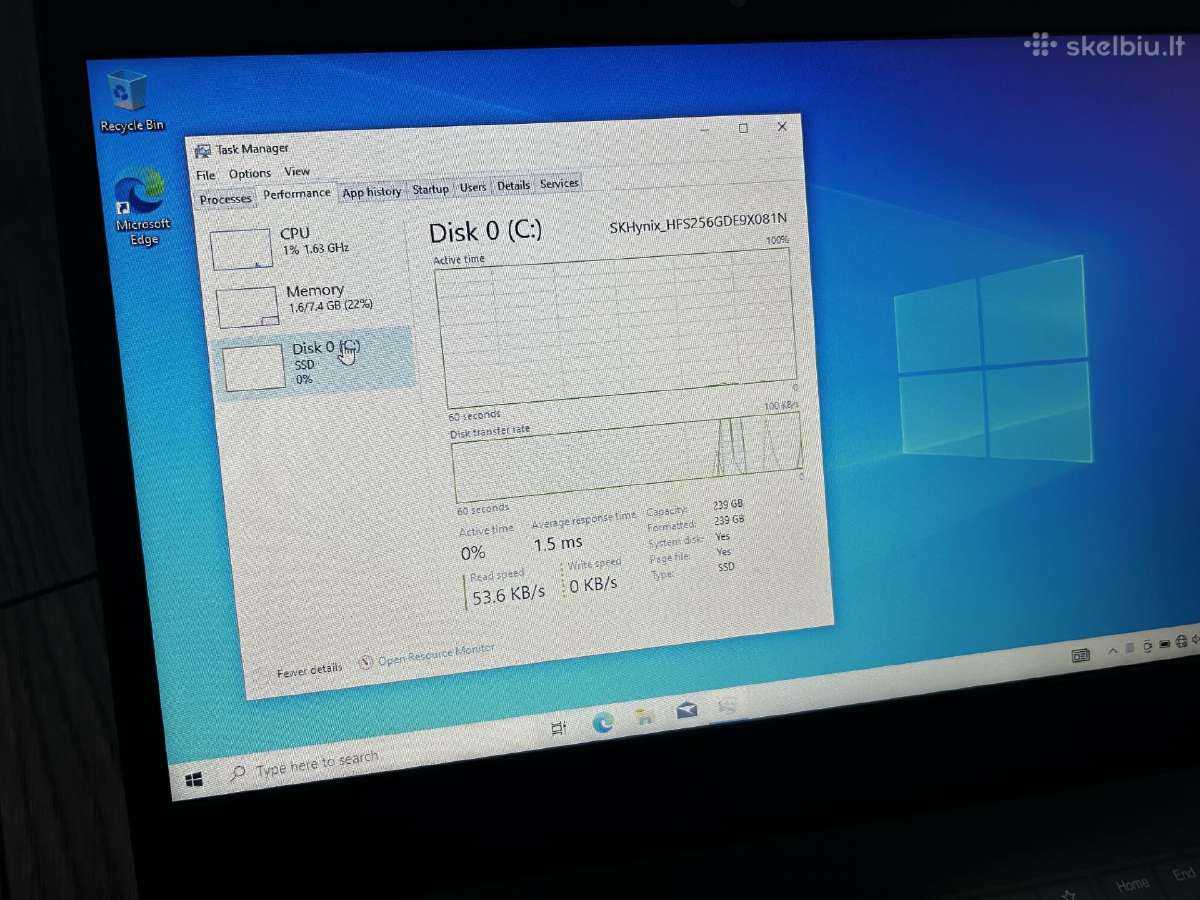Open the Mail app on taskbar
Viewport: 1200px width, 900px height.
coord(687,710)
